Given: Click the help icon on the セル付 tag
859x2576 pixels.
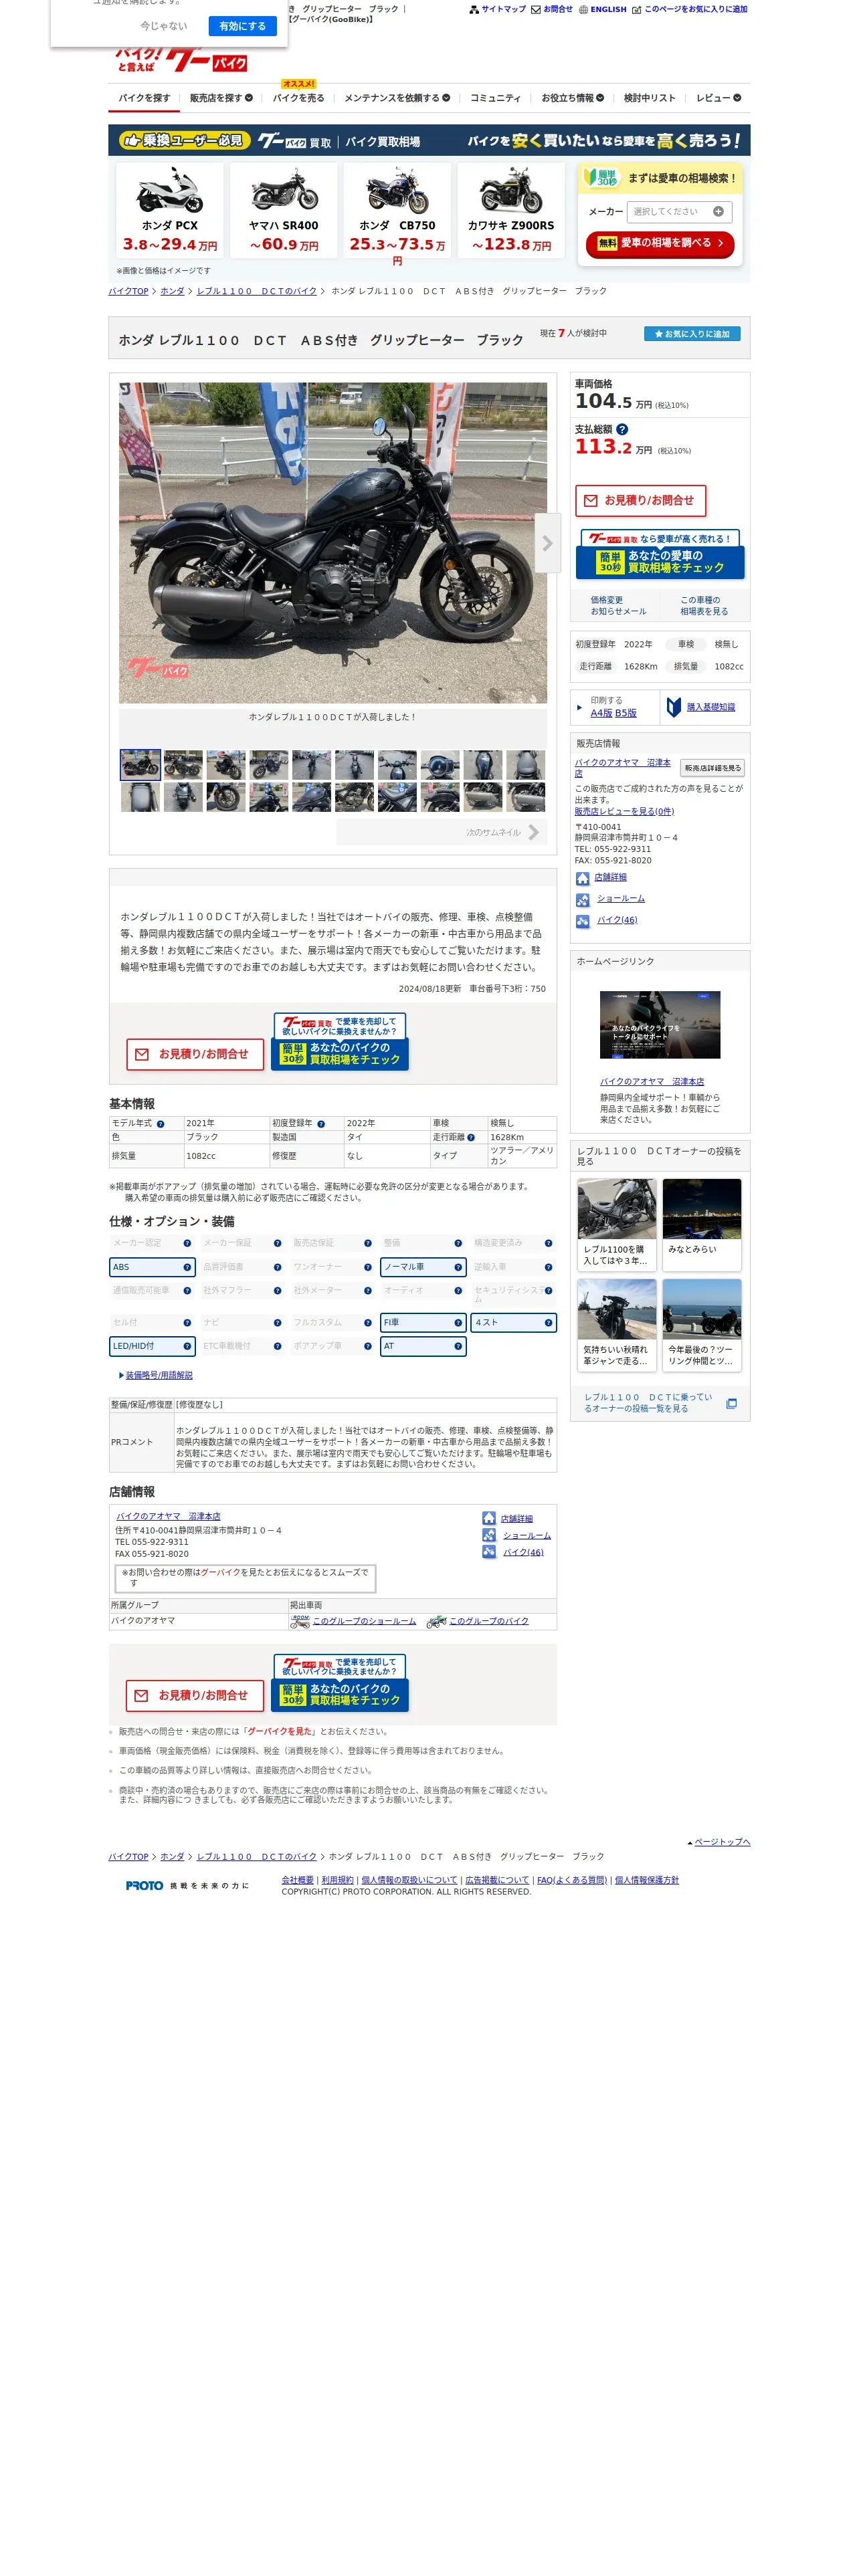Looking at the screenshot, I should 187,1323.
